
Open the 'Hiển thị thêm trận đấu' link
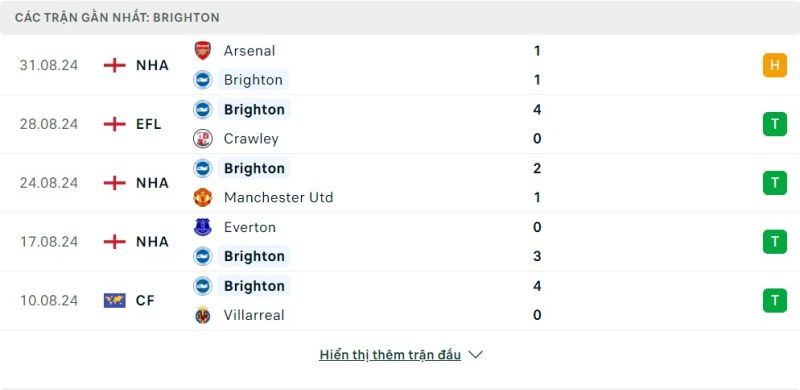[390, 355]
